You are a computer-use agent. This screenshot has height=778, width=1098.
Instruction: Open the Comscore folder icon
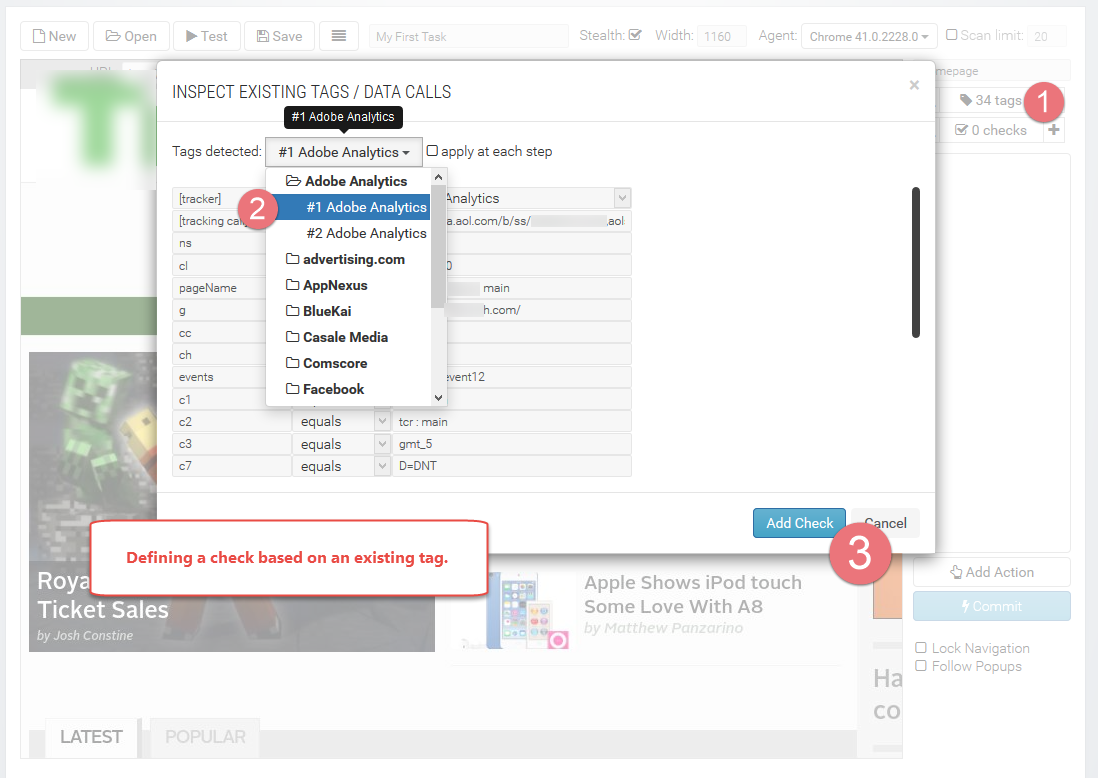click(x=293, y=363)
